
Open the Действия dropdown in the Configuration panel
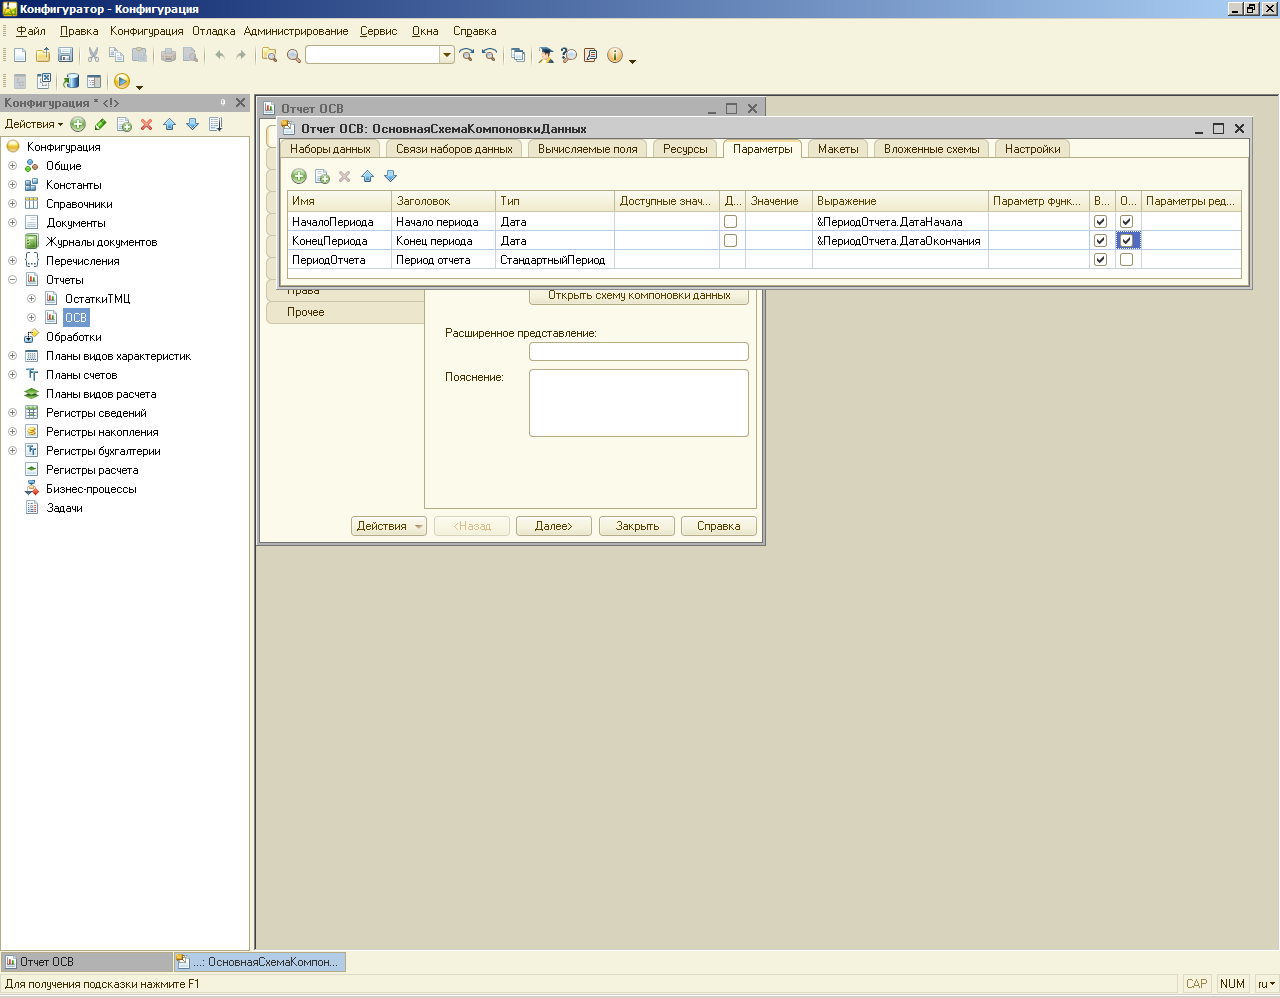tap(34, 124)
